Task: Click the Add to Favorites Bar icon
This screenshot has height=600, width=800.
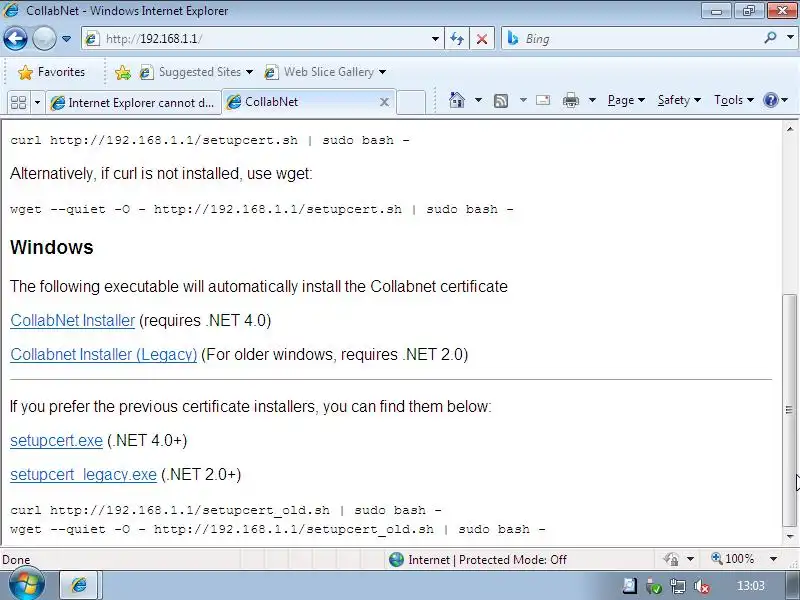Action: coord(122,72)
